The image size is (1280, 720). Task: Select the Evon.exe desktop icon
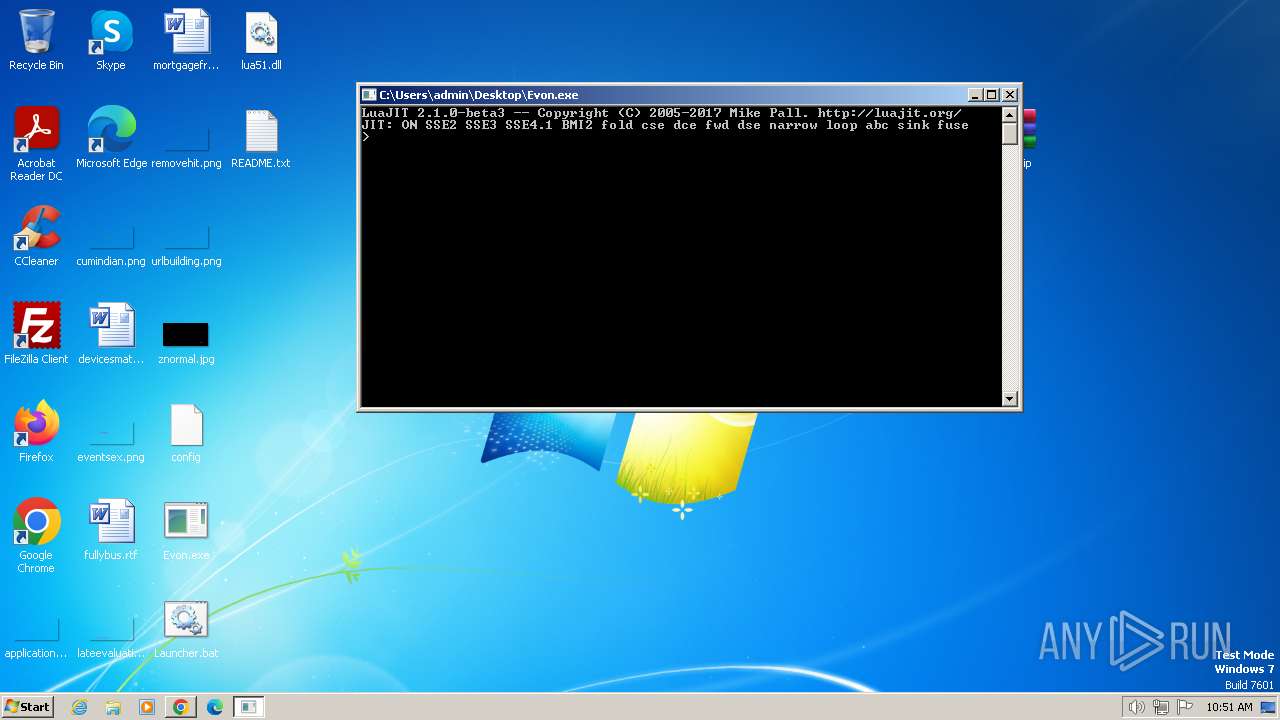tap(186, 530)
